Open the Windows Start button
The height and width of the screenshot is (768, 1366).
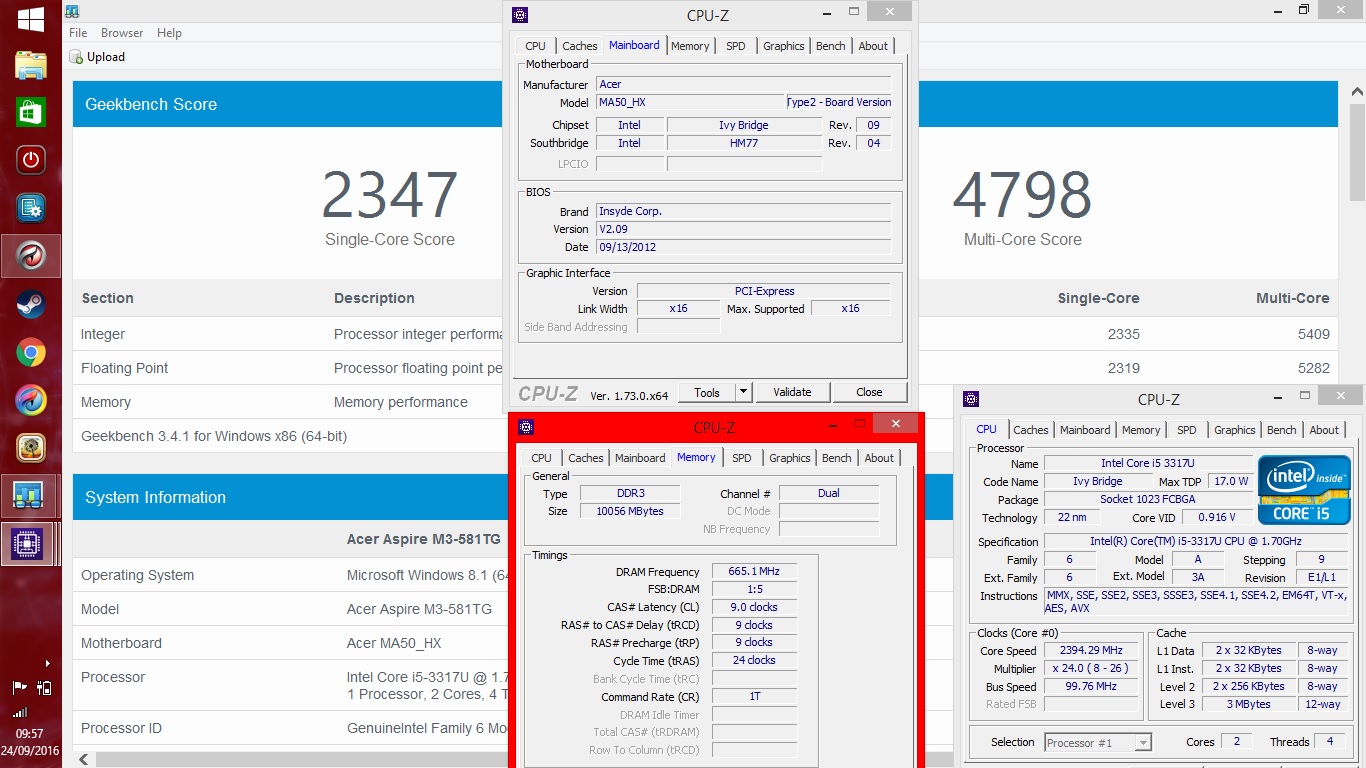30,19
